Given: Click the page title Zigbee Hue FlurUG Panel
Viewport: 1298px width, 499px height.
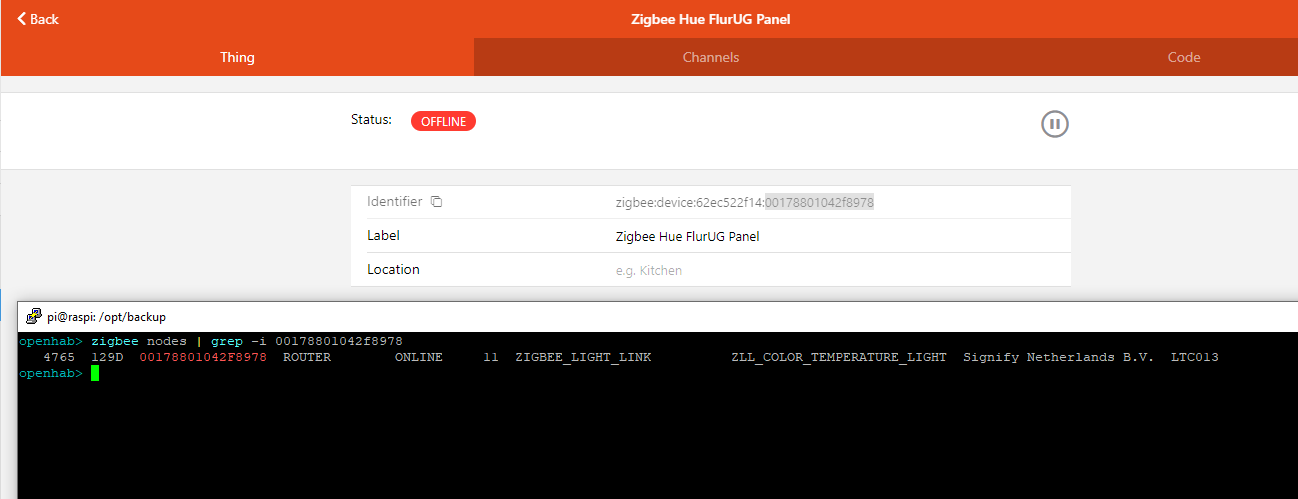Looking at the screenshot, I should coord(711,19).
